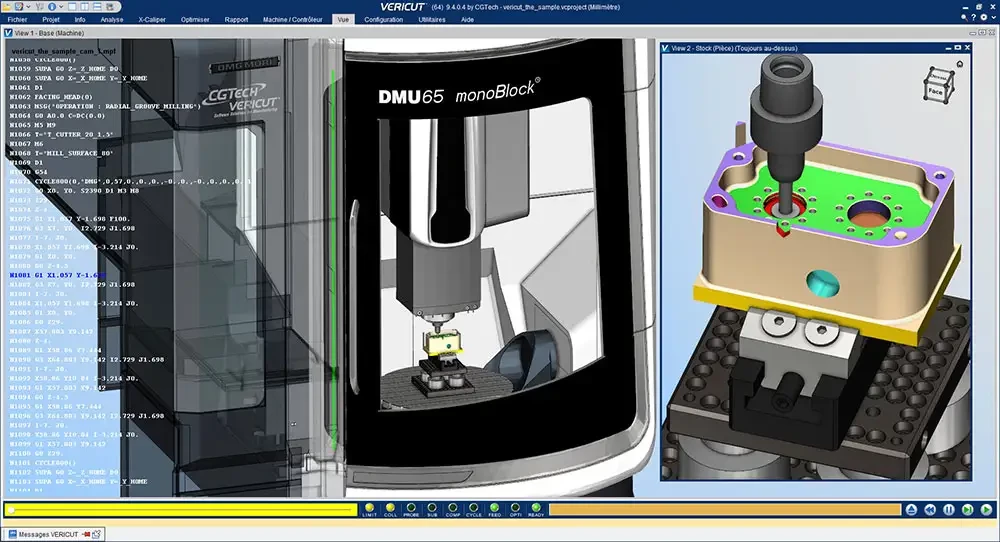Select NC line N1068 T='MILL_SURFACE_80'
The height and width of the screenshot is (542, 1000).
coord(61,153)
